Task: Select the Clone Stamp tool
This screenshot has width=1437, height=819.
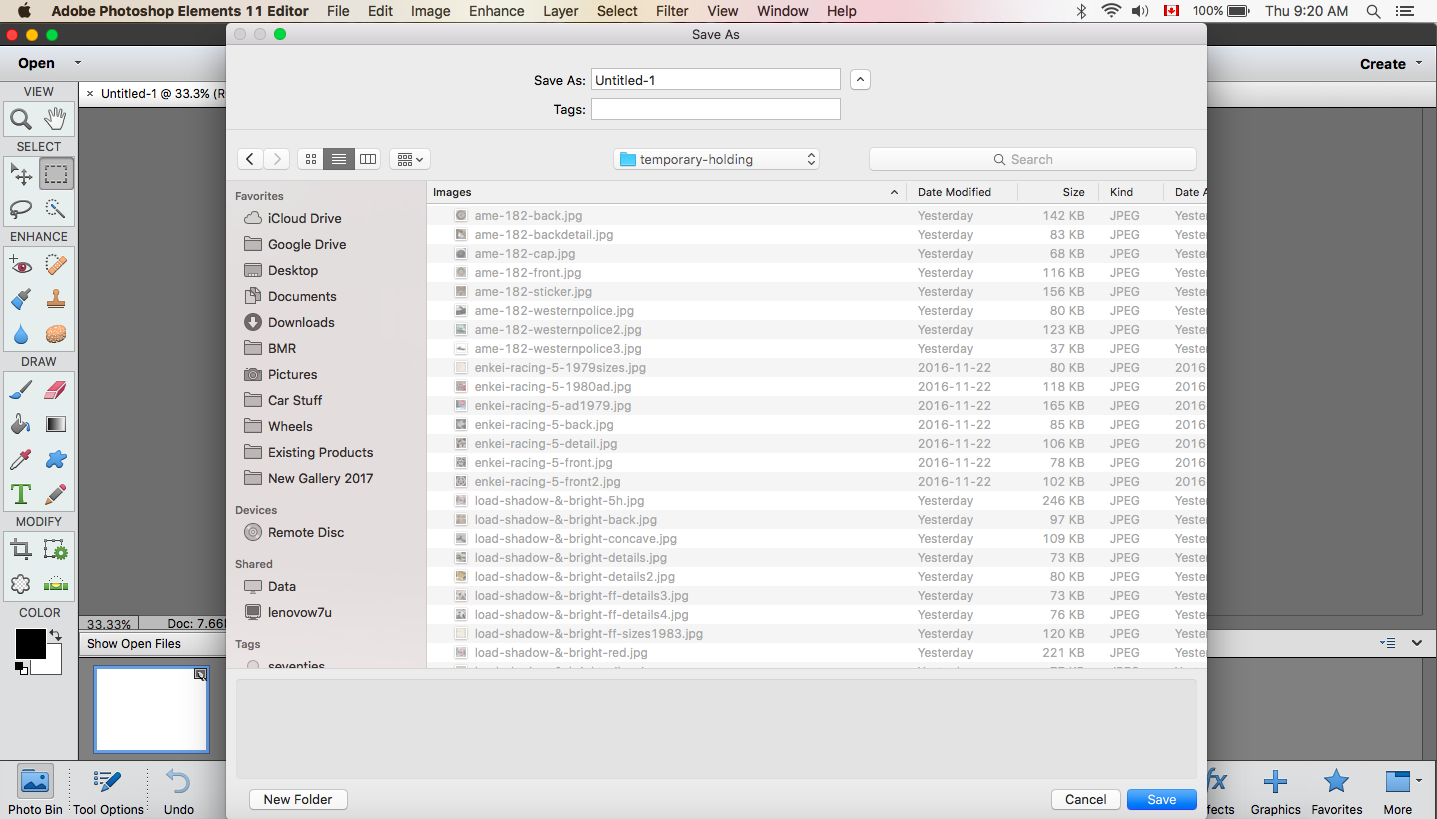Action: [56, 299]
